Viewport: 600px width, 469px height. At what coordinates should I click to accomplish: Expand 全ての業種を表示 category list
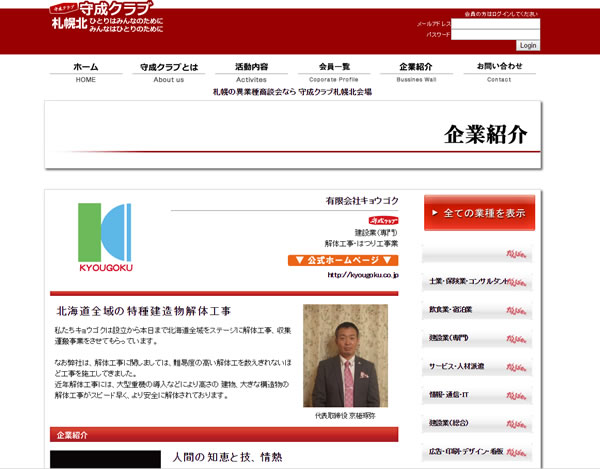coord(479,212)
